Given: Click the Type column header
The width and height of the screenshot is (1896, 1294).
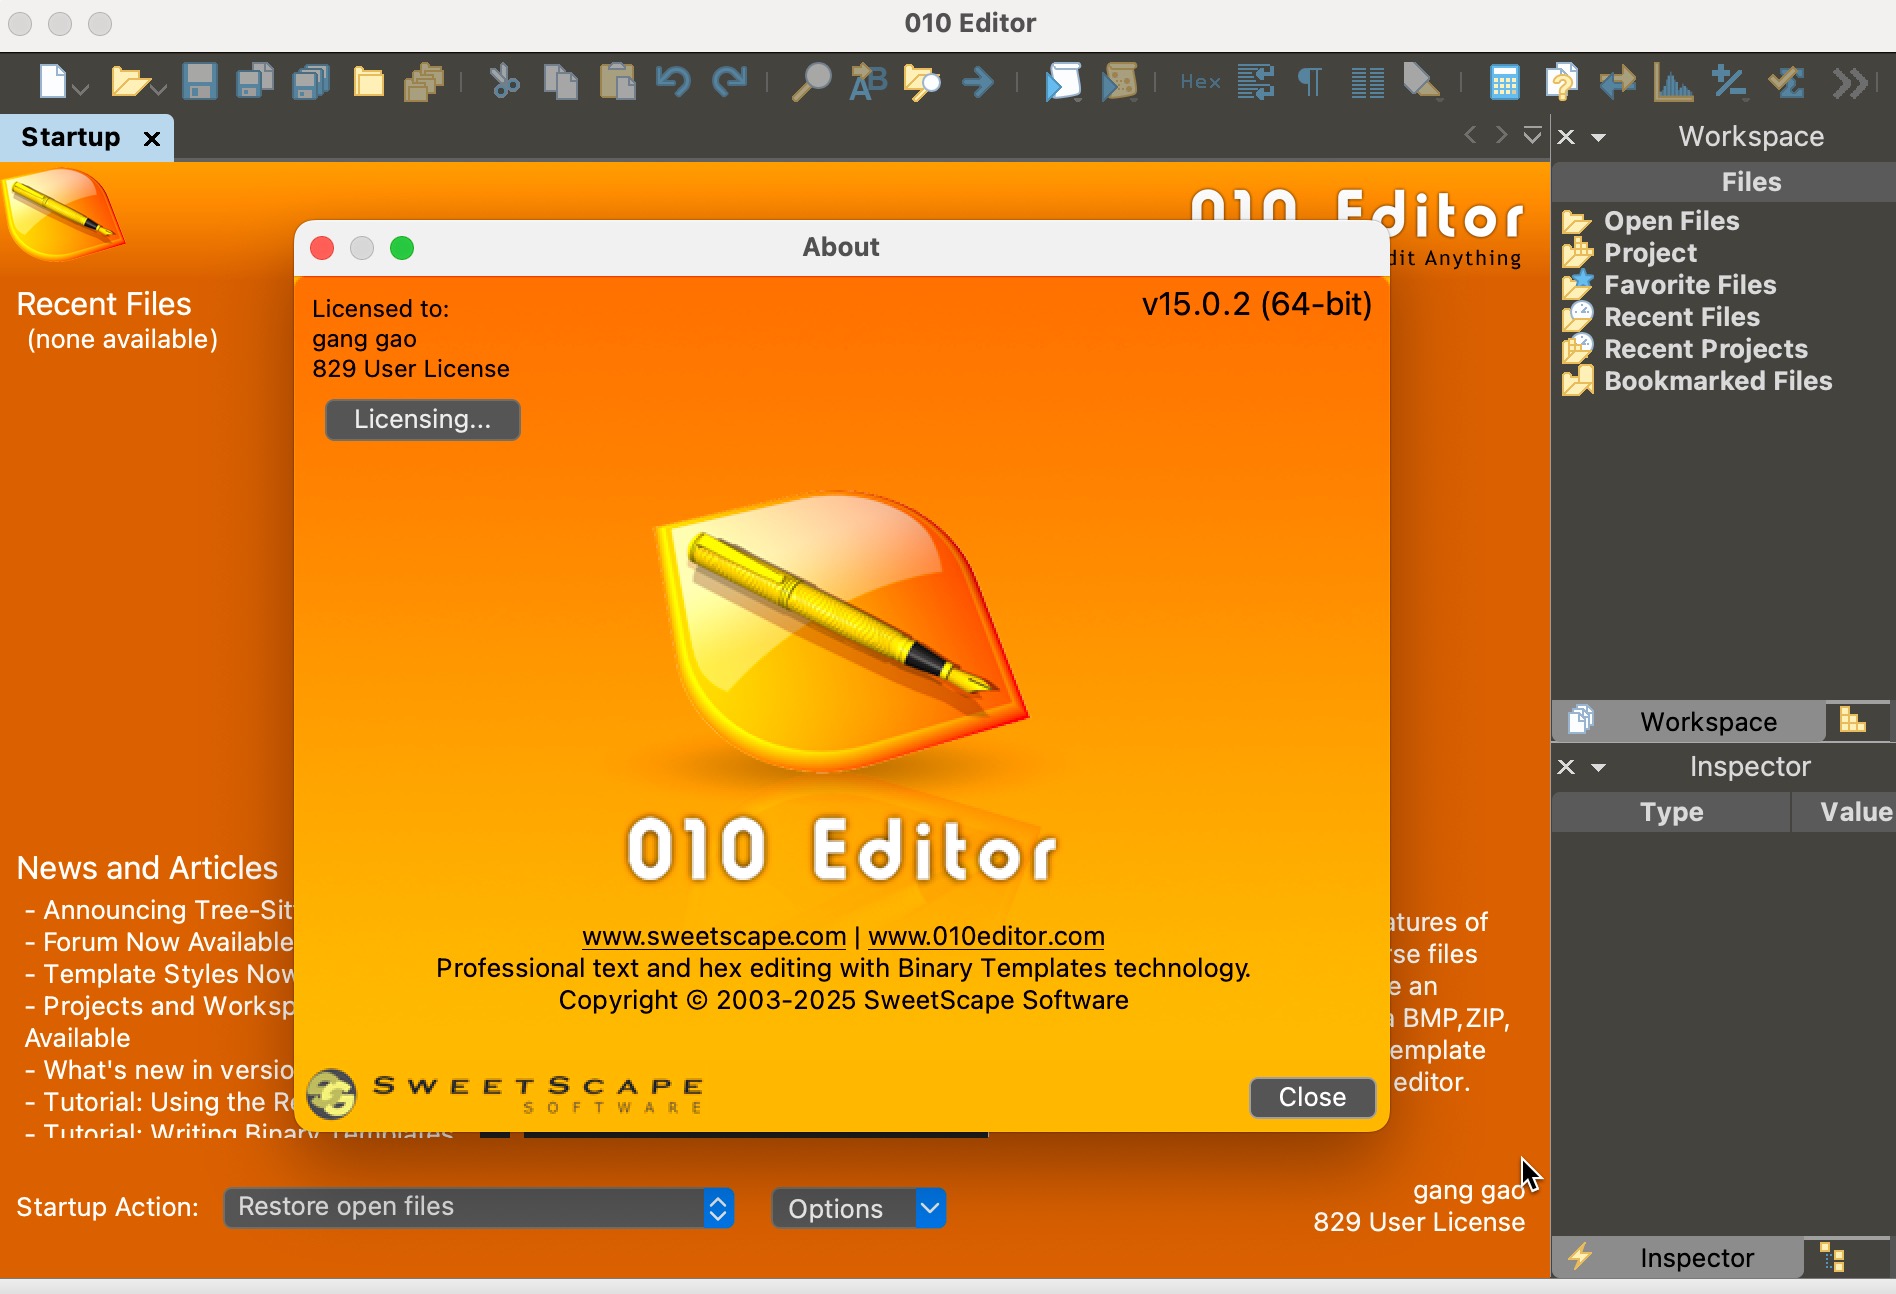Looking at the screenshot, I should pyautogui.click(x=1671, y=812).
